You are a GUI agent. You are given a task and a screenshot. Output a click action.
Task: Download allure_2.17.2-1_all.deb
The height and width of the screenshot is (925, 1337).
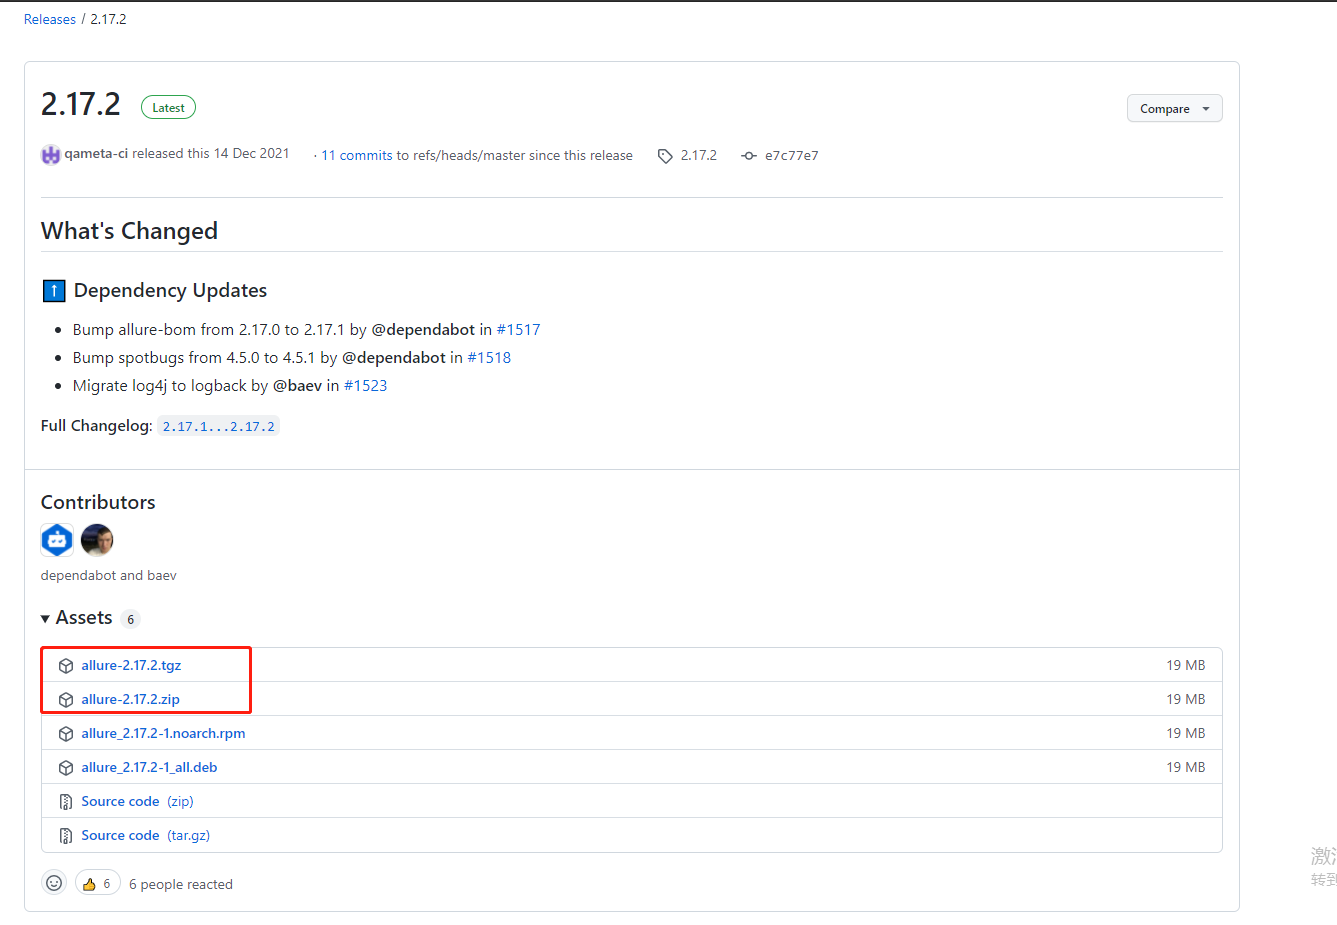point(149,767)
